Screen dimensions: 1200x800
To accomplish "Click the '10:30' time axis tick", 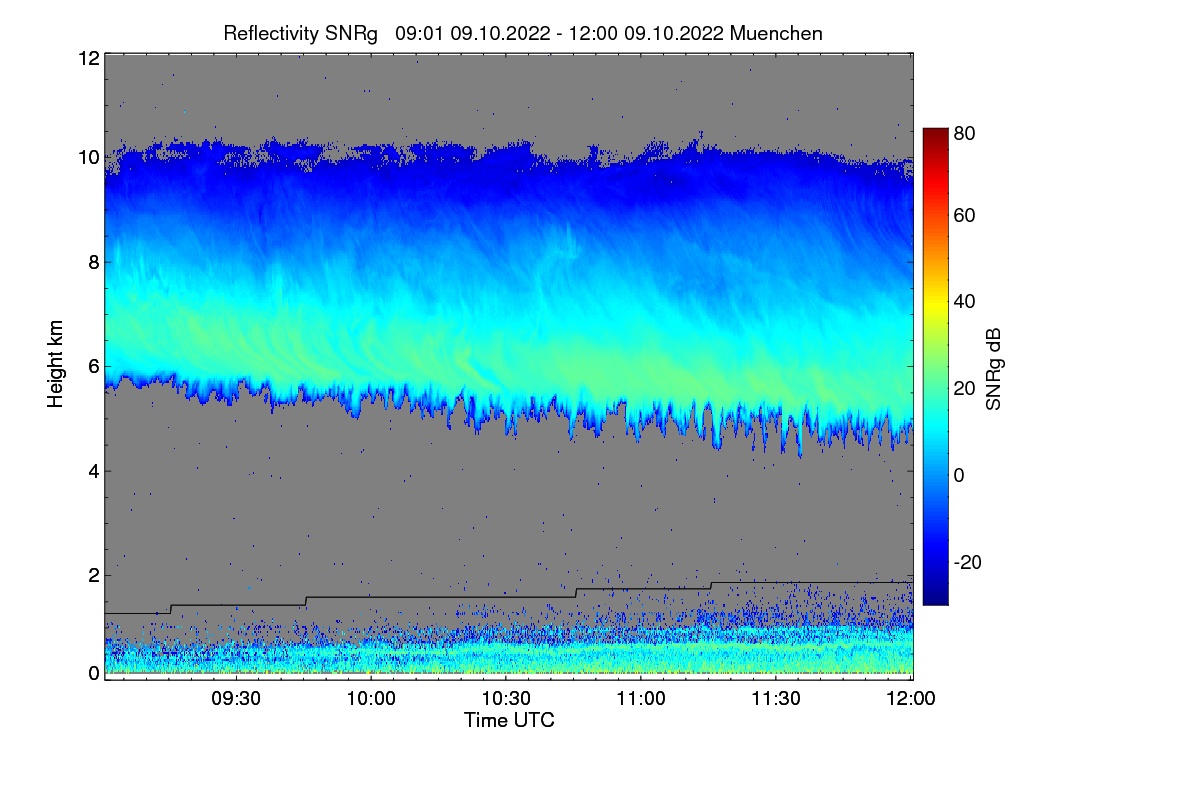I will pyautogui.click(x=507, y=699).
